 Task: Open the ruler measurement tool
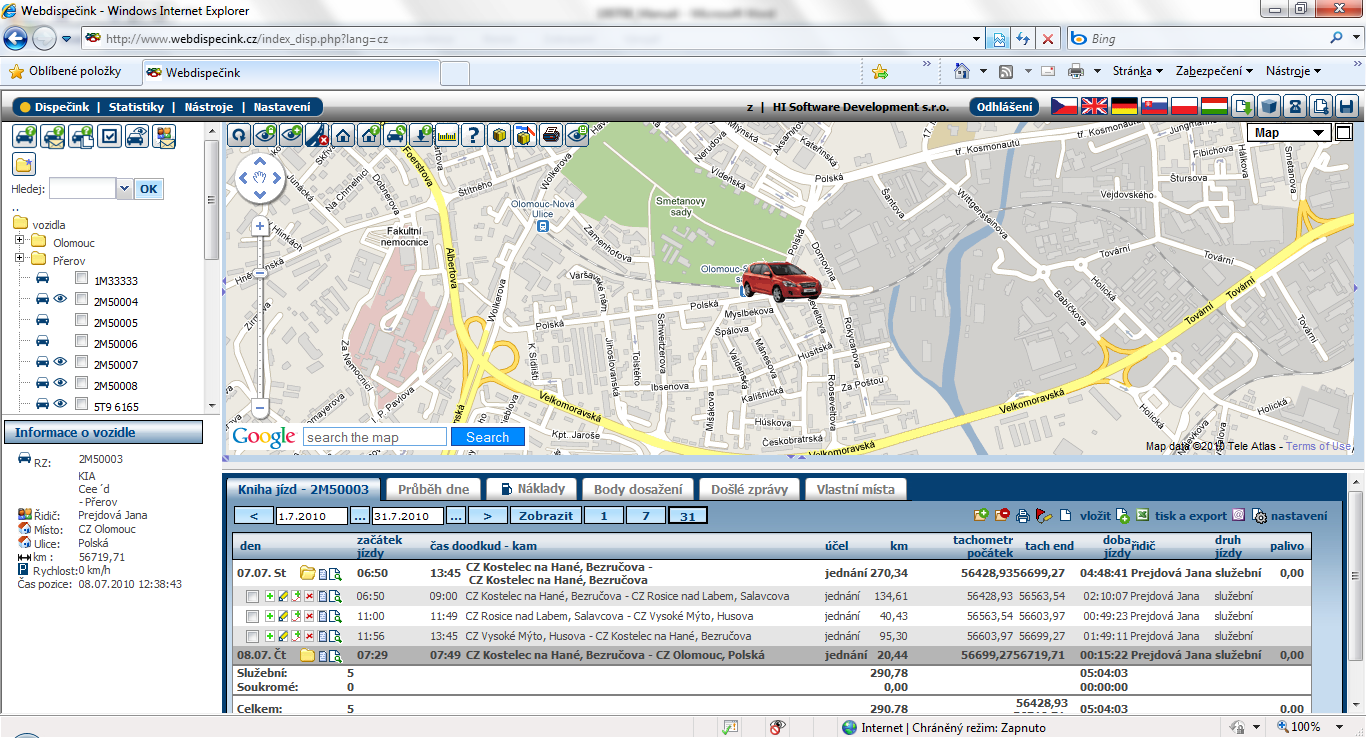[447, 135]
